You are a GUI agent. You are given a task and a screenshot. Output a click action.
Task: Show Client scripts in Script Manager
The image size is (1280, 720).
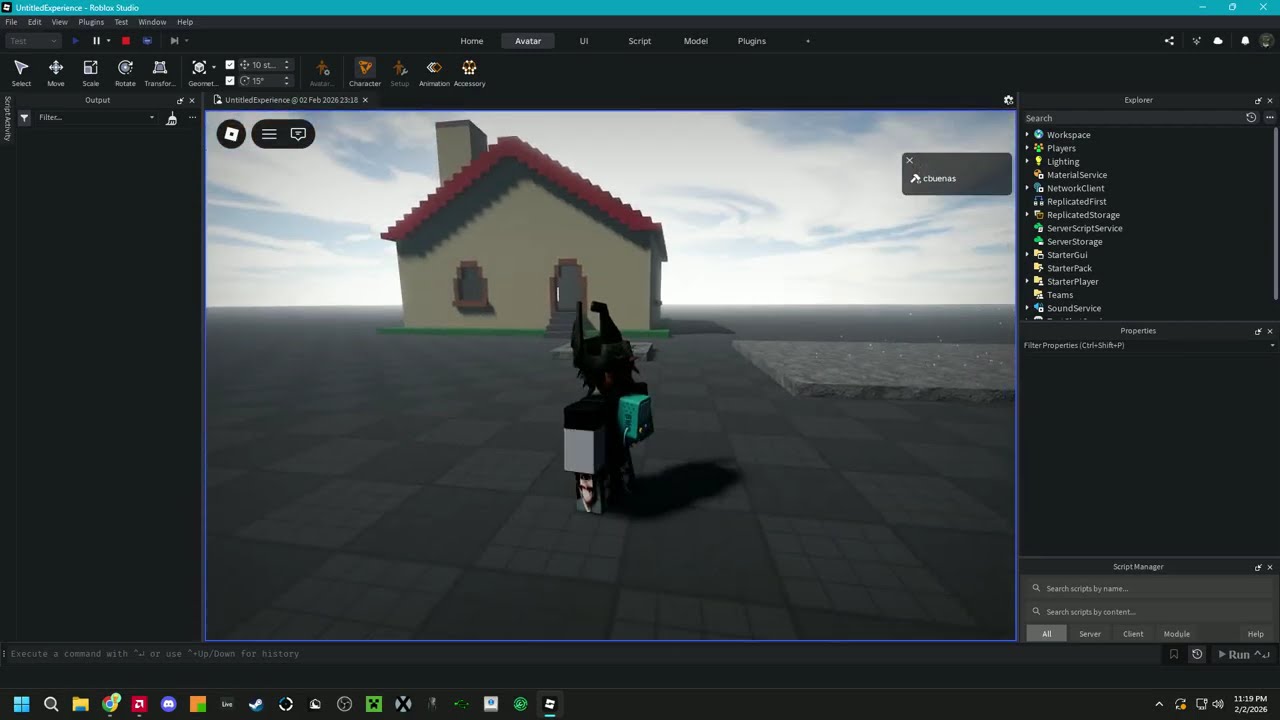[x=1133, y=634]
